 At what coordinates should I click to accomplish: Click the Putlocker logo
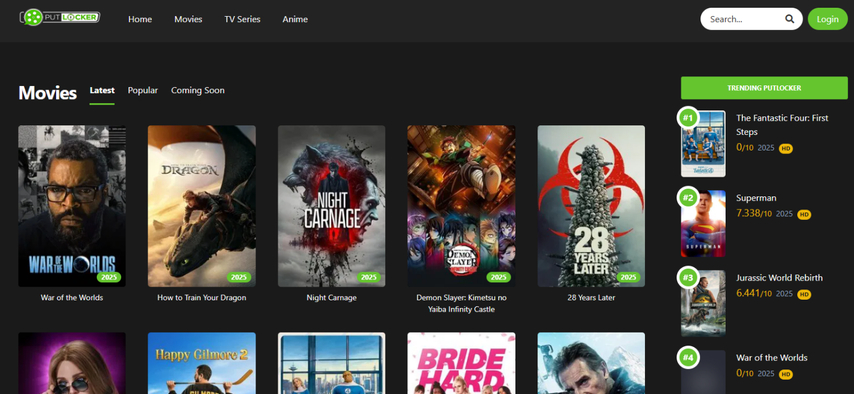(x=60, y=17)
